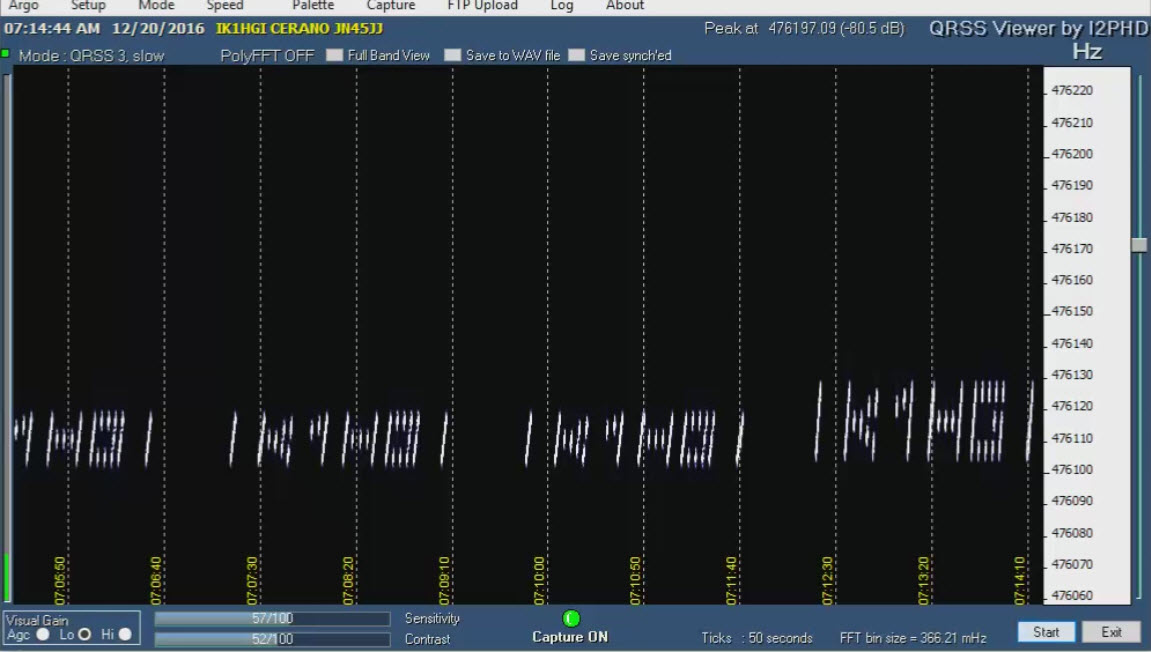Click the Sensitivity slider bar
The height and width of the screenshot is (652, 1151).
point(272,619)
